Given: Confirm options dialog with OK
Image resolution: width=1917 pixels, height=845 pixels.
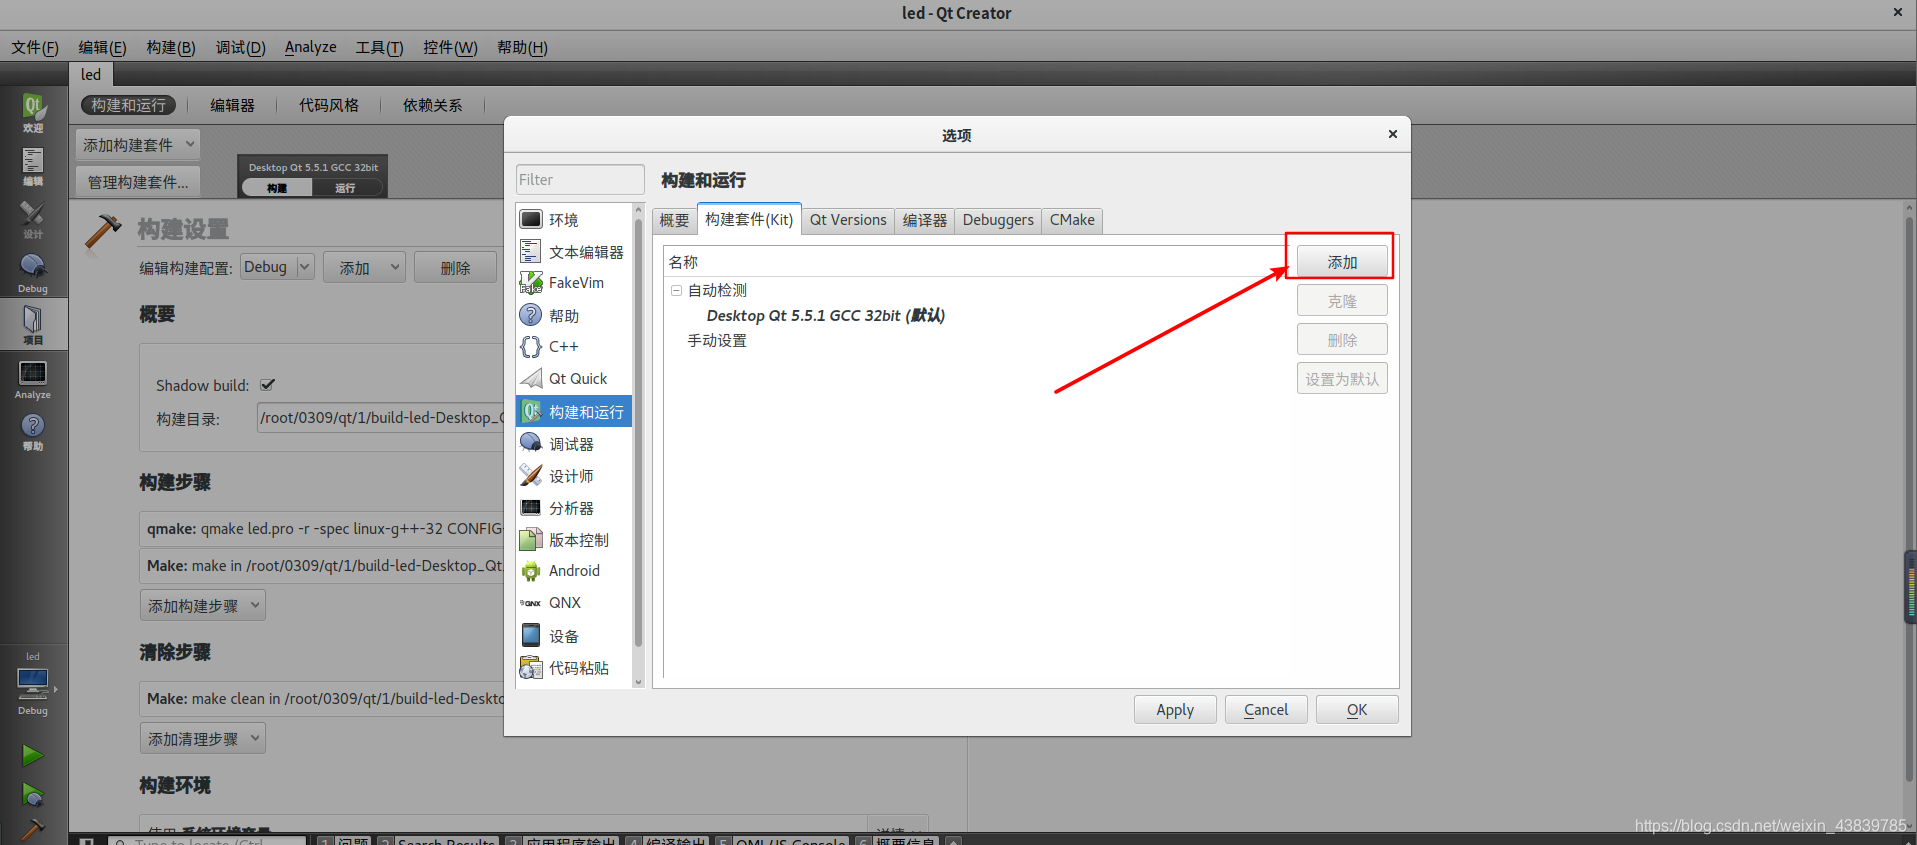Looking at the screenshot, I should click(x=1357, y=709).
